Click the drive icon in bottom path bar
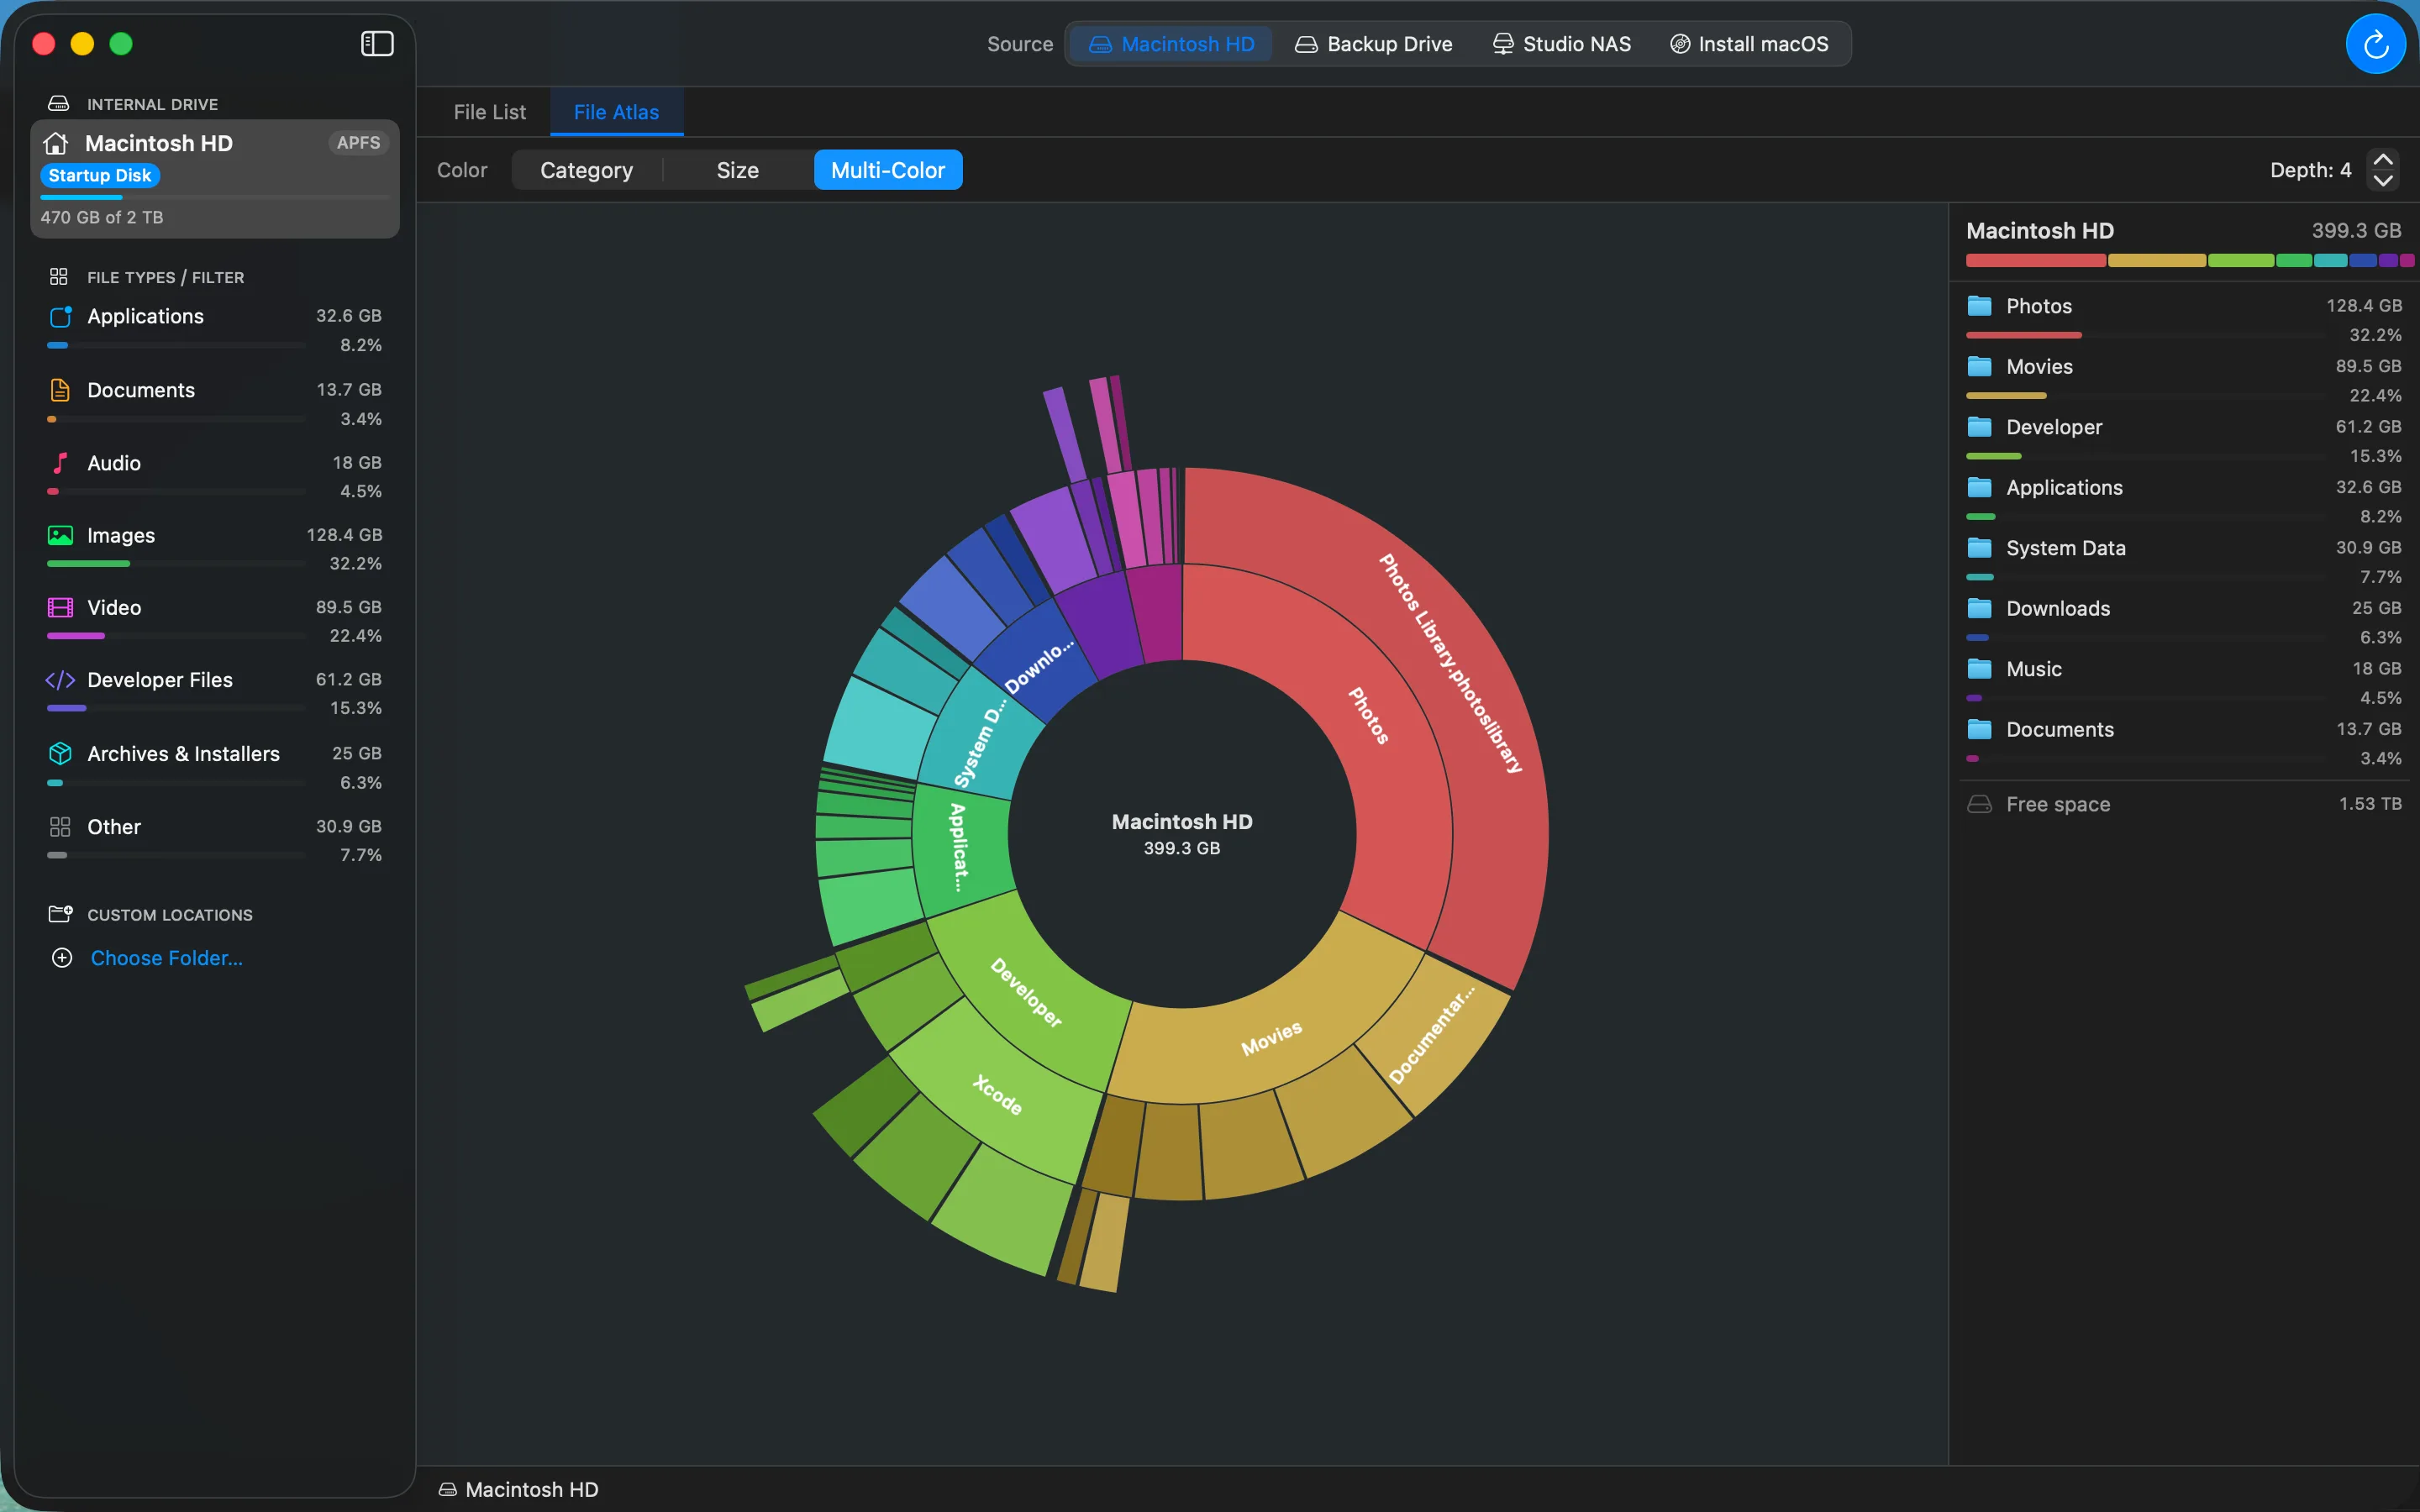 448,1490
